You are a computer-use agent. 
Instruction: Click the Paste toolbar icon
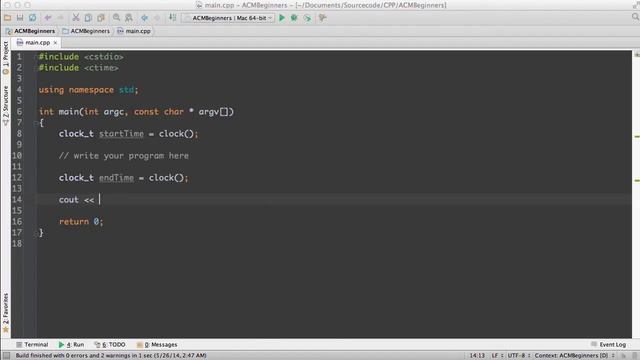point(101,18)
